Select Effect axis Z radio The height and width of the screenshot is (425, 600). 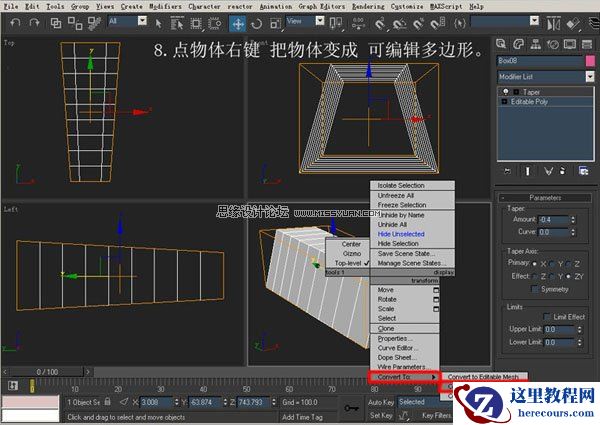coord(535,276)
